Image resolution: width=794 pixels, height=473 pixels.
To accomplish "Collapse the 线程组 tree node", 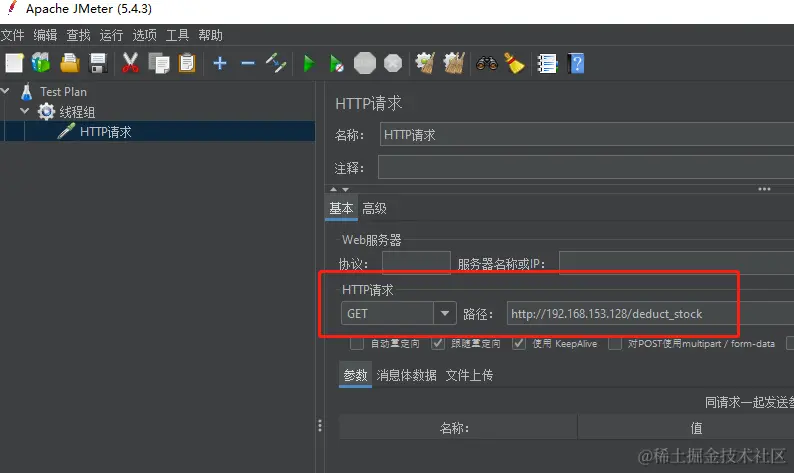I will [x=24, y=111].
